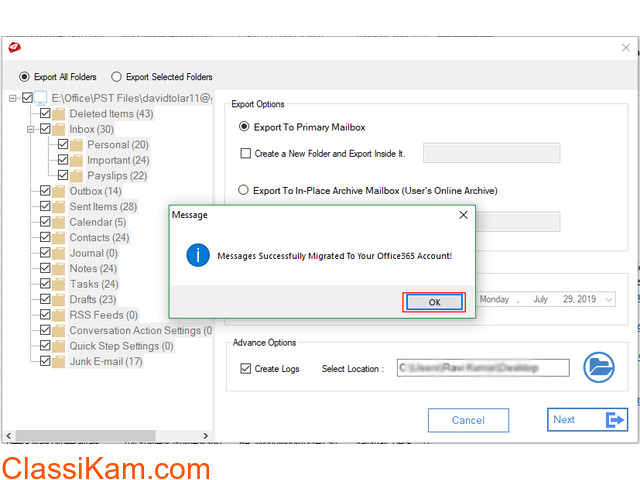Click the log location path field
640x480 pixels.
[x=482, y=369]
